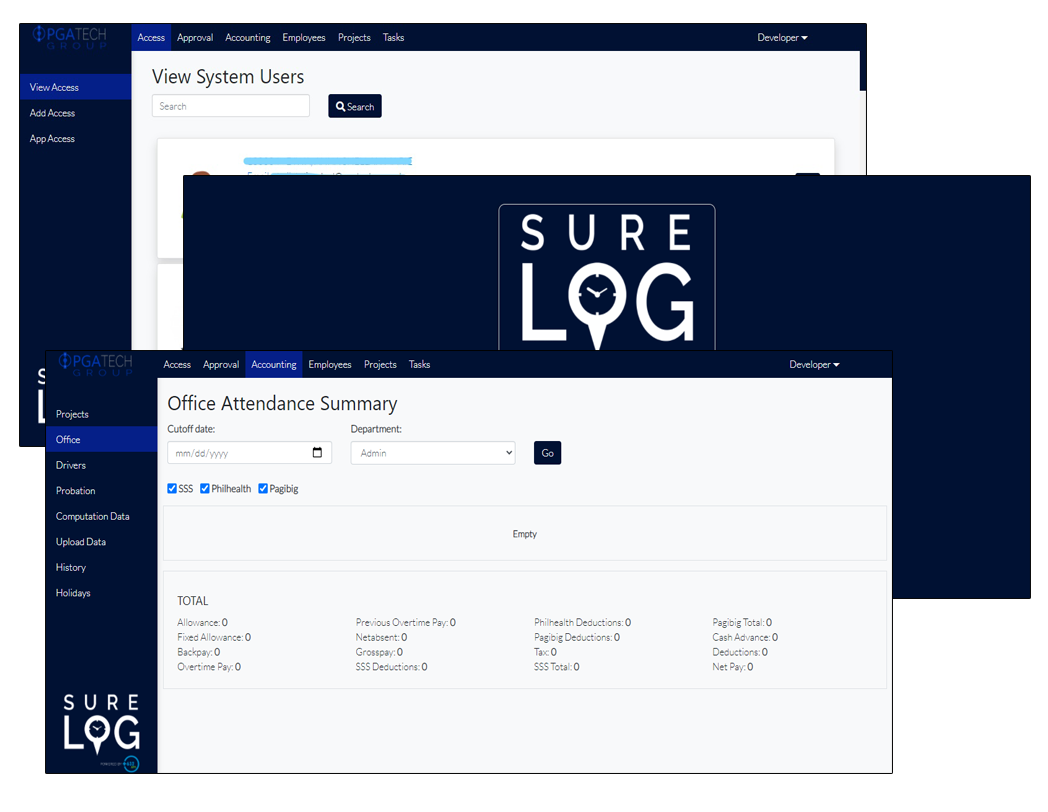Click the TOTAL label
Viewport: 1048px width, 812px height.
192,601
